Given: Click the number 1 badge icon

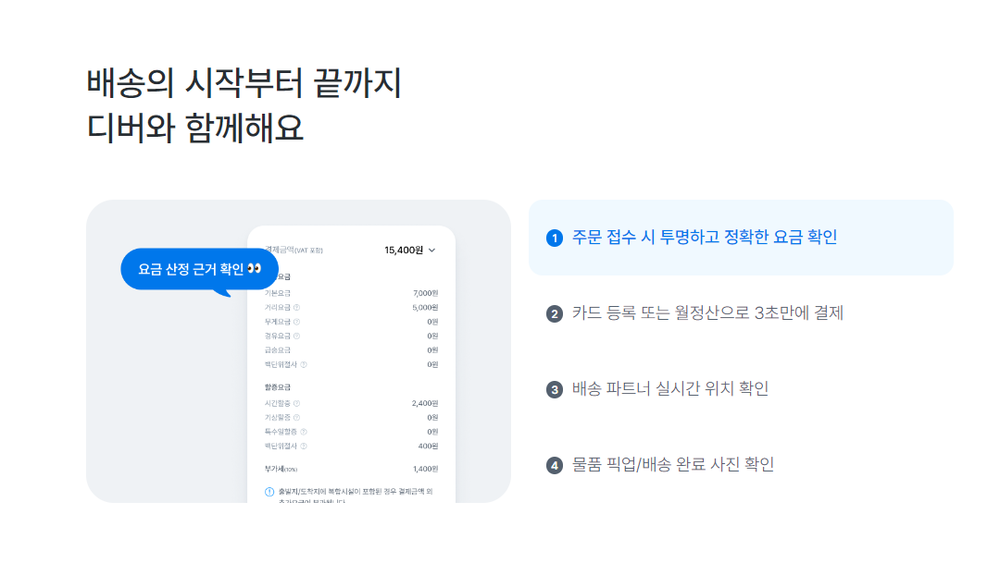Looking at the screenshot, I should (x=555, y=238).
